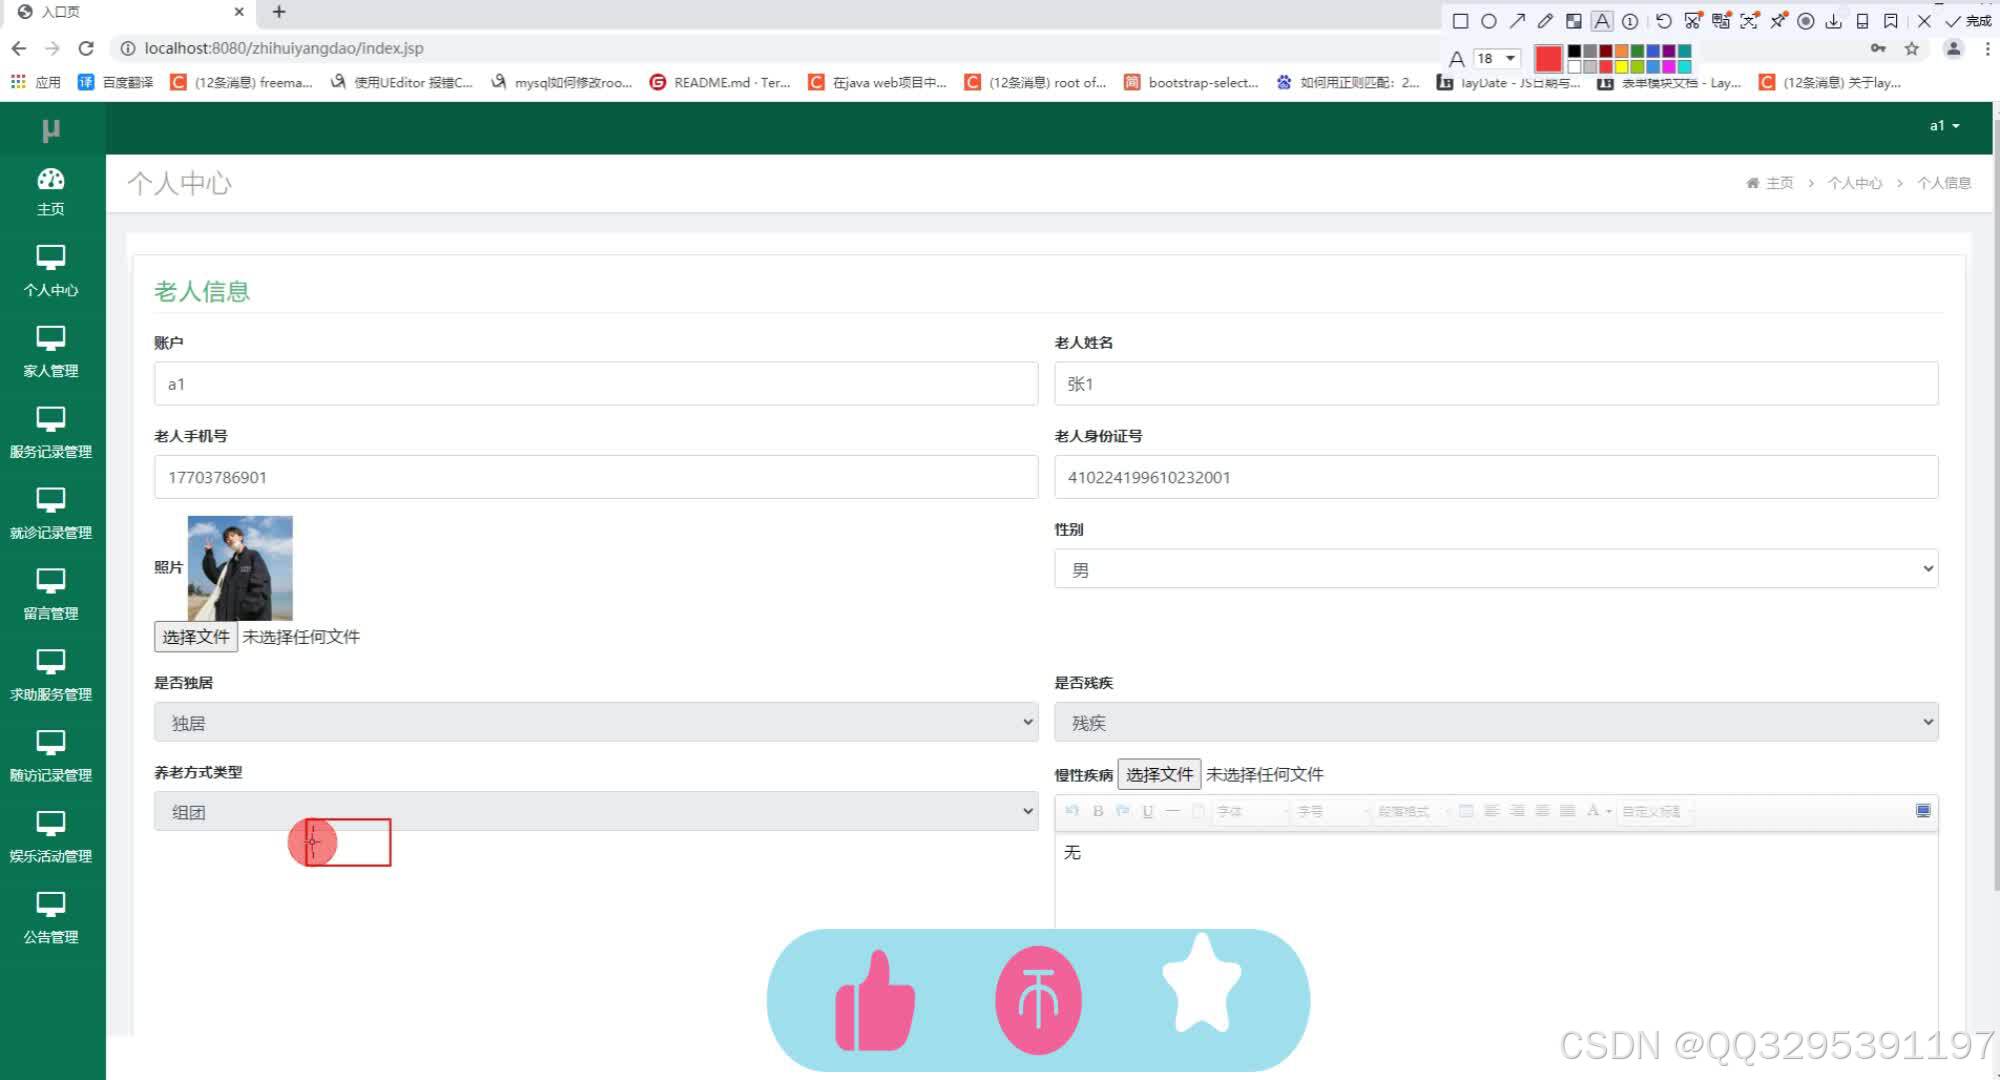Undo the last annotation
Screen dimensions: 2000x1080
(1663, 21)
